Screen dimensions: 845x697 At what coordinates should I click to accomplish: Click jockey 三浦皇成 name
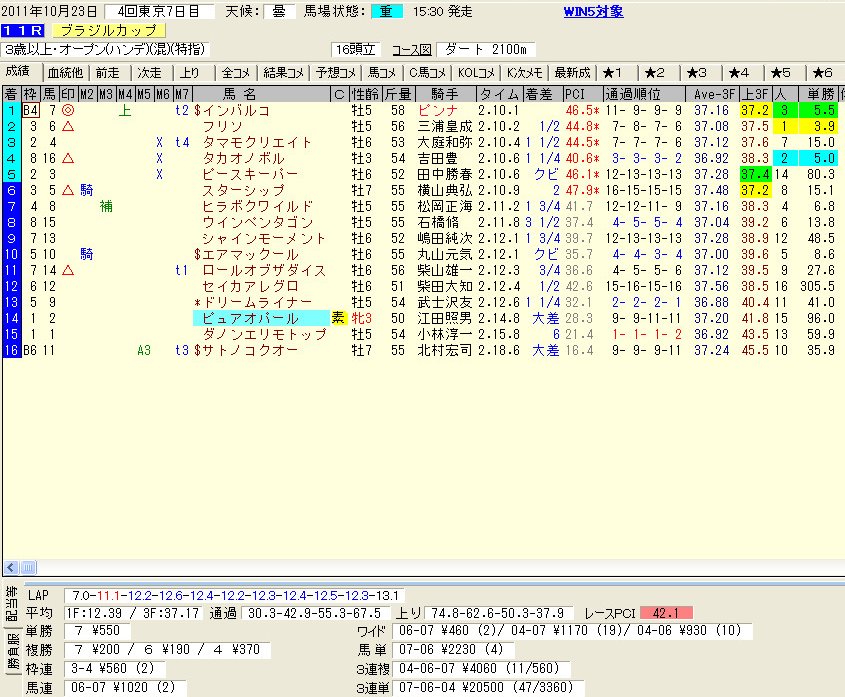pyautogui.click(x=445, y=127)
